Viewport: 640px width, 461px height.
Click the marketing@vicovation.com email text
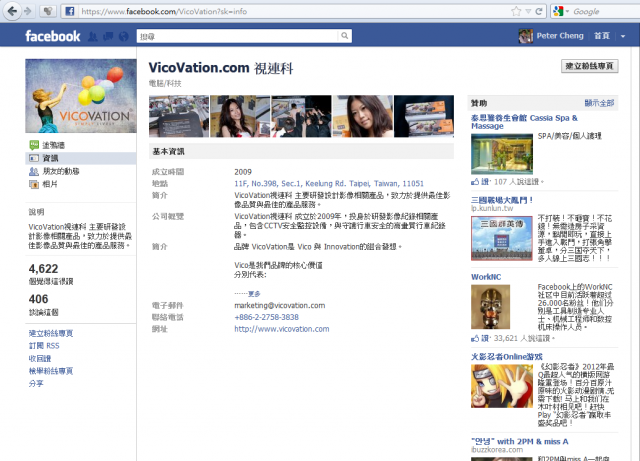280,305
